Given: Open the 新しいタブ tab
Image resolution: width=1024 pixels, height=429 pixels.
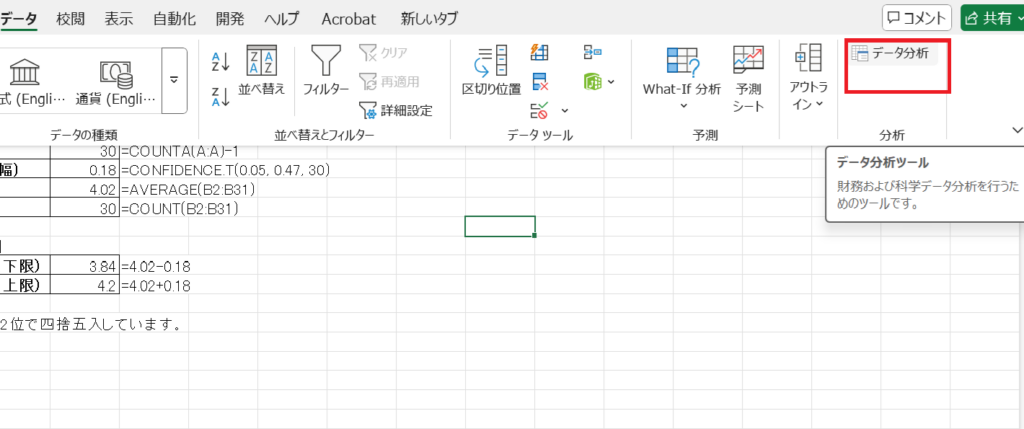Looking at the screenshot, I should (429, 19).
